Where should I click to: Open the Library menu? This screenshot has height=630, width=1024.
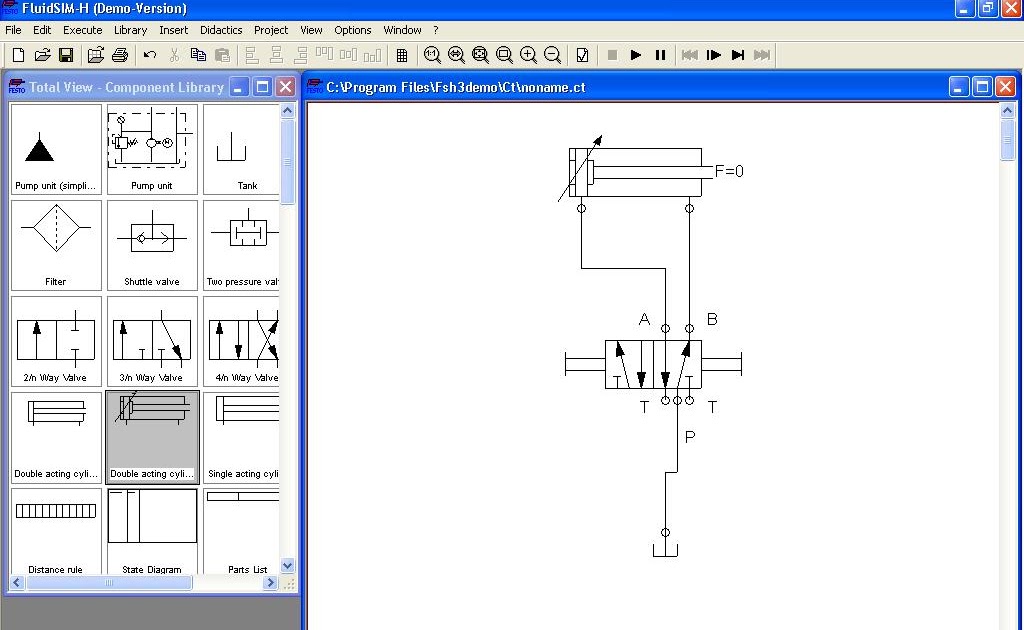coord(131,30)
